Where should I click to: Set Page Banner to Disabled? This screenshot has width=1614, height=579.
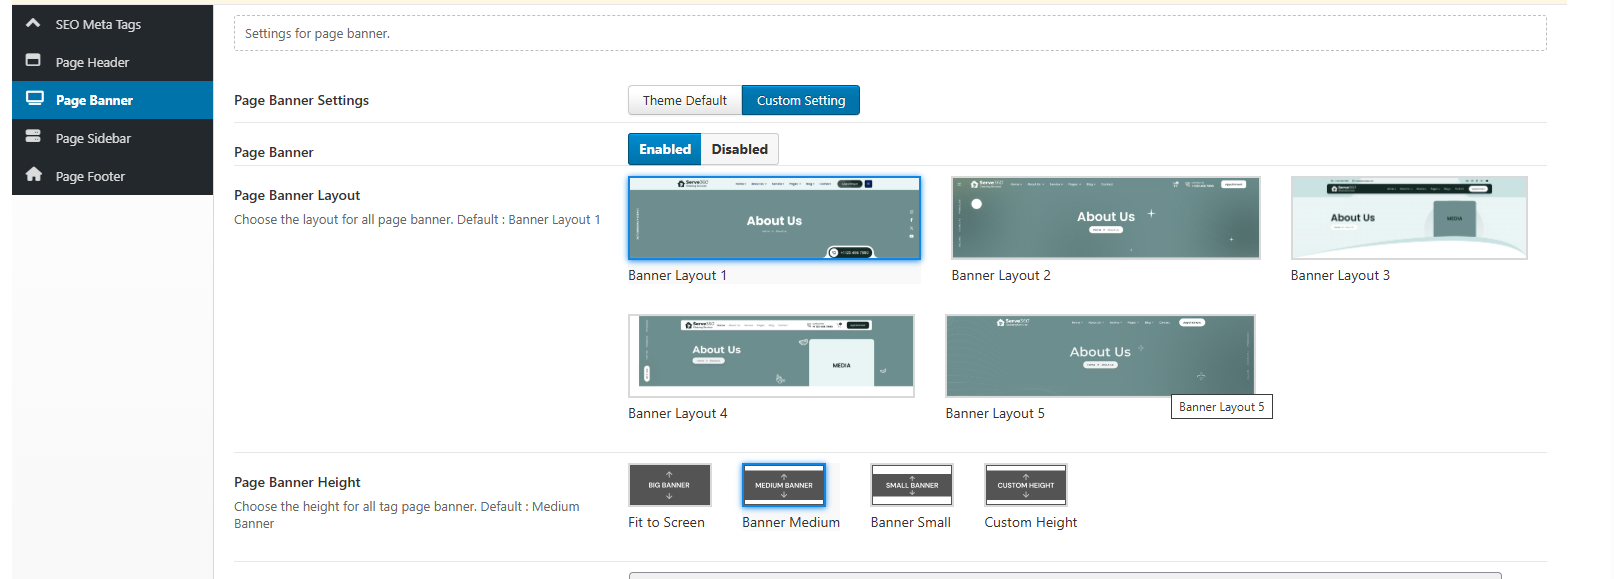tap(739, 149)
